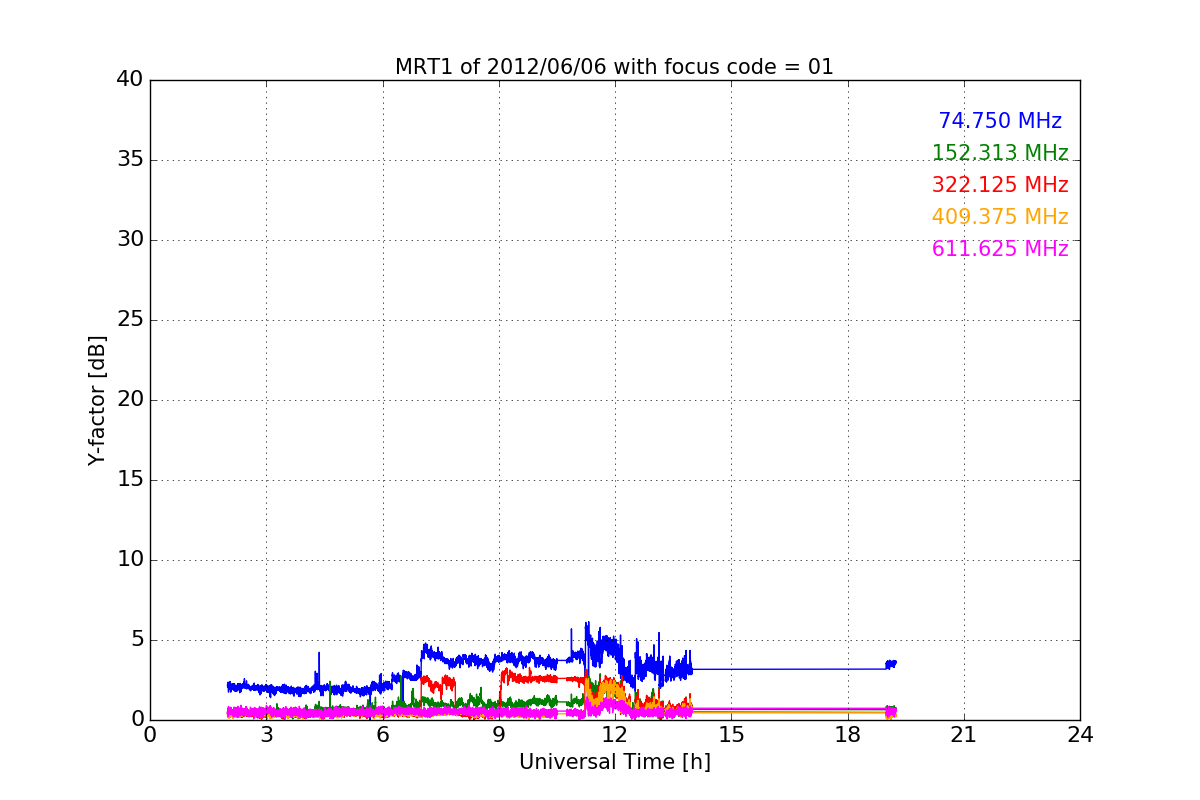This screenshot has height=800, width=1200.
Task: Select the Y-factor [dB] axis label
Action: point(97,400)
